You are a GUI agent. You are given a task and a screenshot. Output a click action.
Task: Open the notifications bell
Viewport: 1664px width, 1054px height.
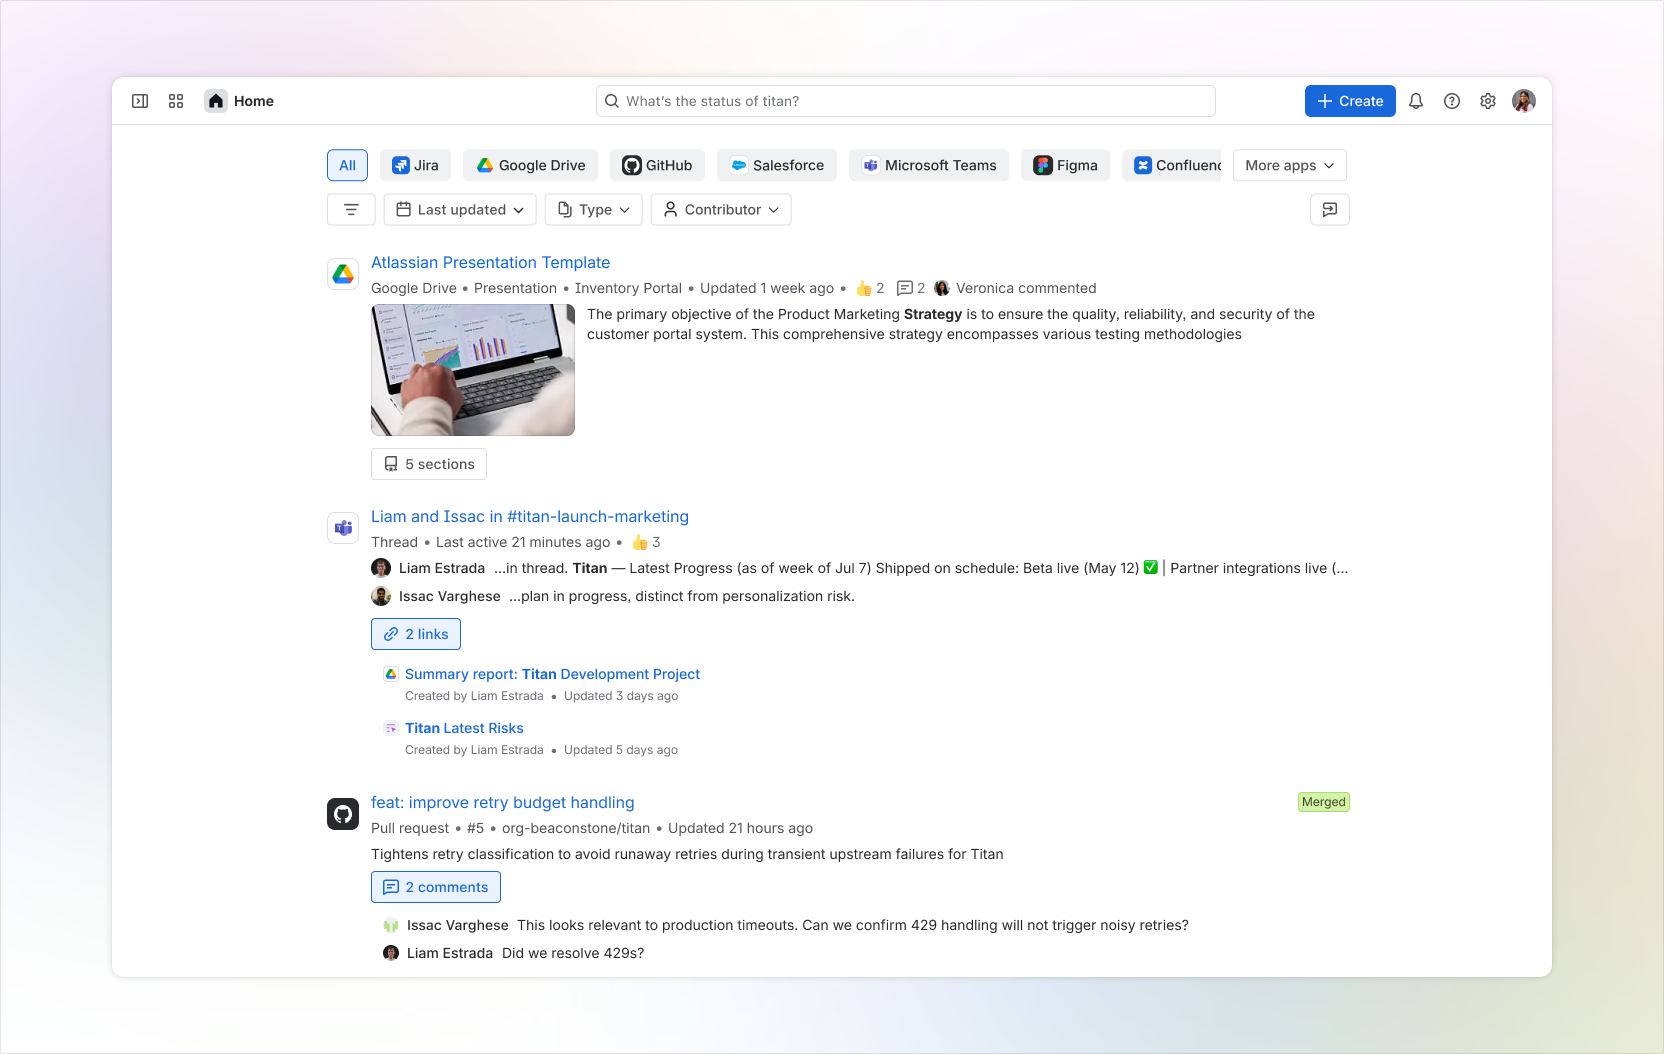click(1416, 101)
